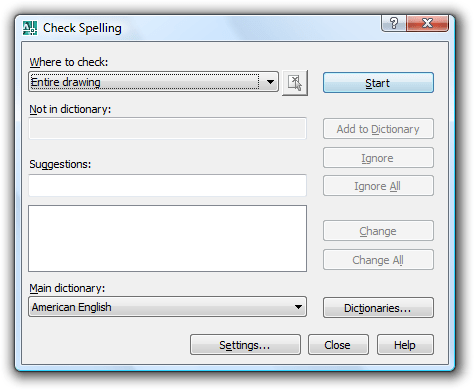Start the spelling check
Image resolution: width=474 pixels, height=390 pixels.
pyautogui.click(x=378, y=83)
